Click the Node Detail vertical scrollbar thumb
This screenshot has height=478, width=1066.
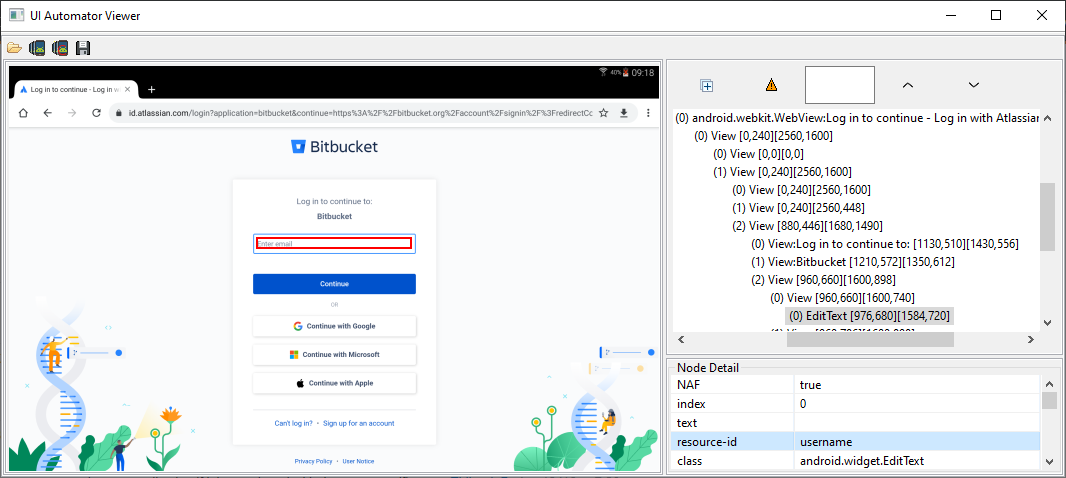[x=1050, y=400]
